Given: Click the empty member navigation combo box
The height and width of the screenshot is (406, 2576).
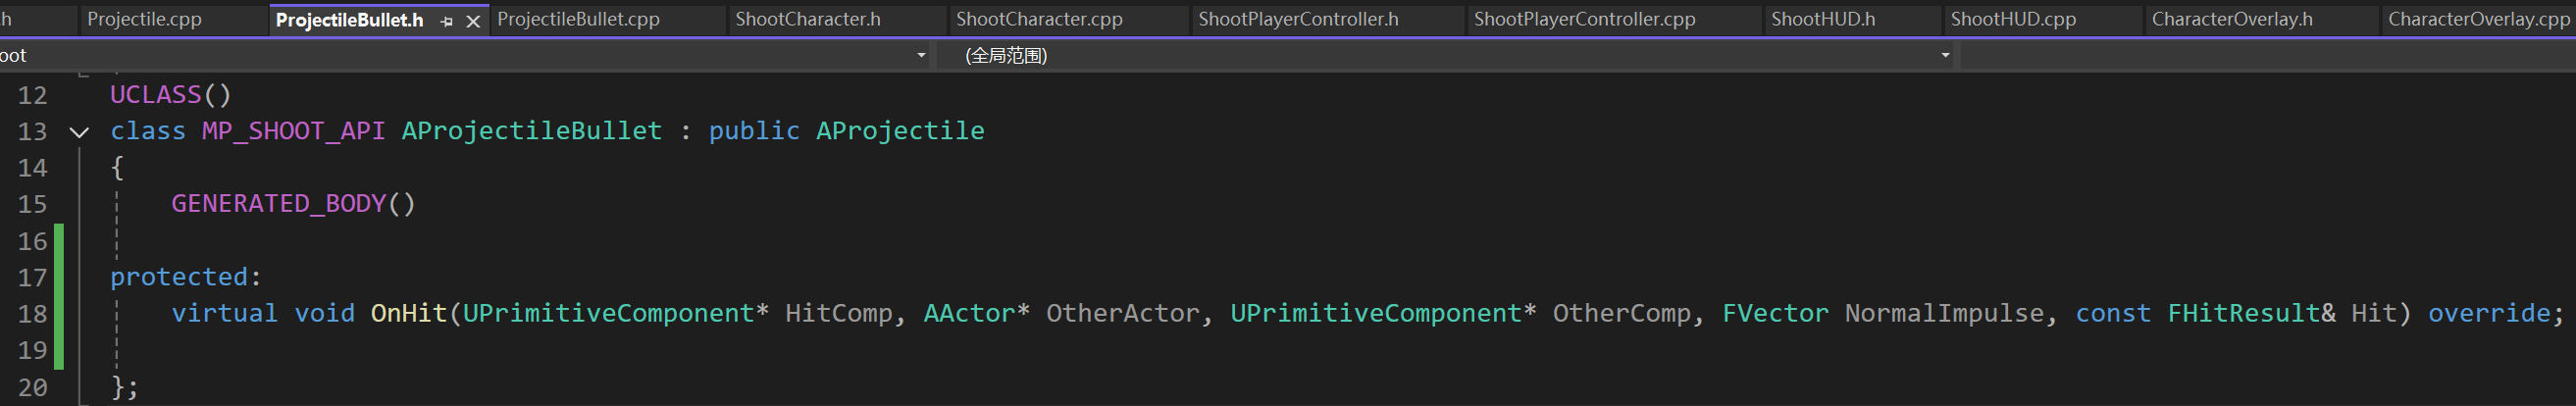Looking at the screenshot, I should pos(2260,55).
